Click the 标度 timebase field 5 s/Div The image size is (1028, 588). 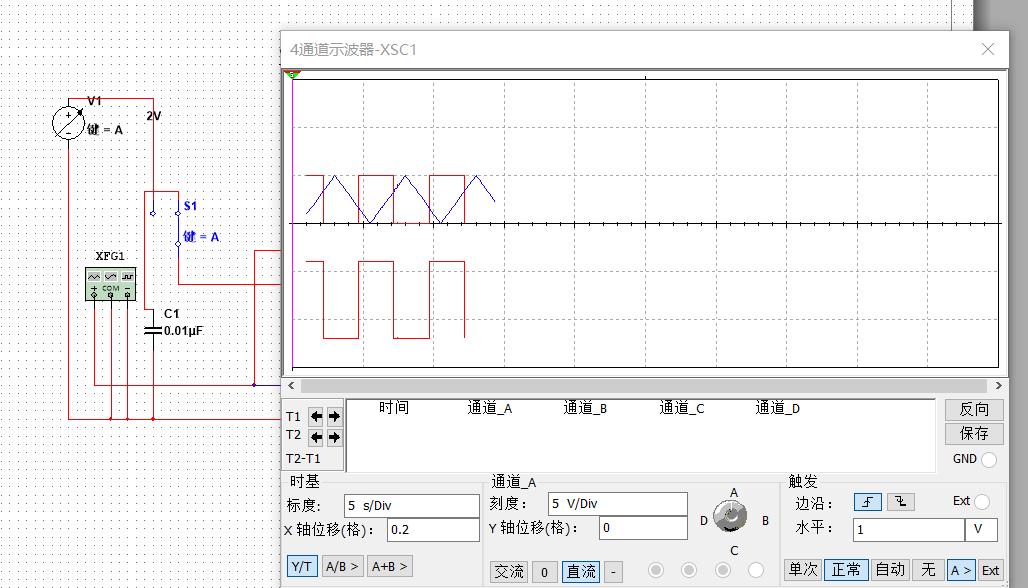(x=412, y=506)
